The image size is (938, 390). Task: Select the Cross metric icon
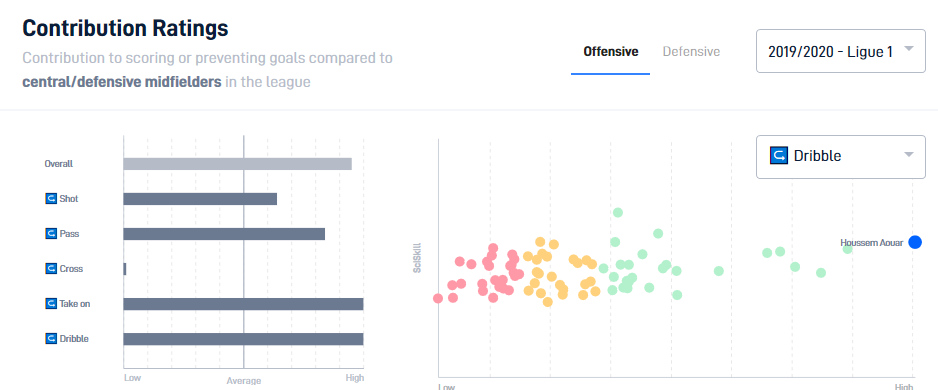[x=51, y=269]
